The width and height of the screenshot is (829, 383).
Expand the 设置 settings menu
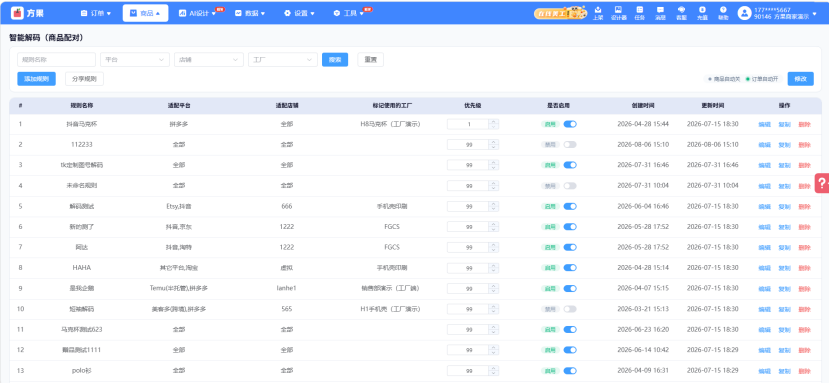(x=299, y=13)
